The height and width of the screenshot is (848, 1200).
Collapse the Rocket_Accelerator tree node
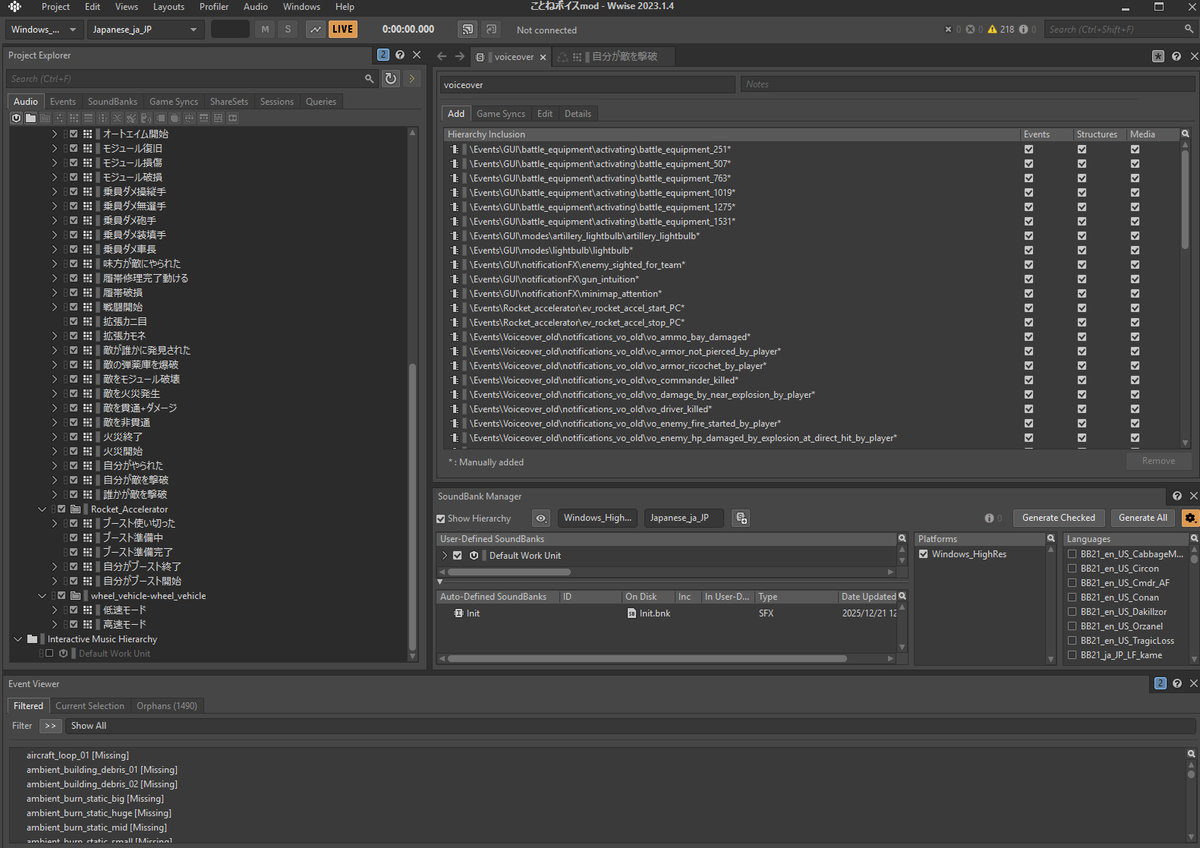(43, 509)
